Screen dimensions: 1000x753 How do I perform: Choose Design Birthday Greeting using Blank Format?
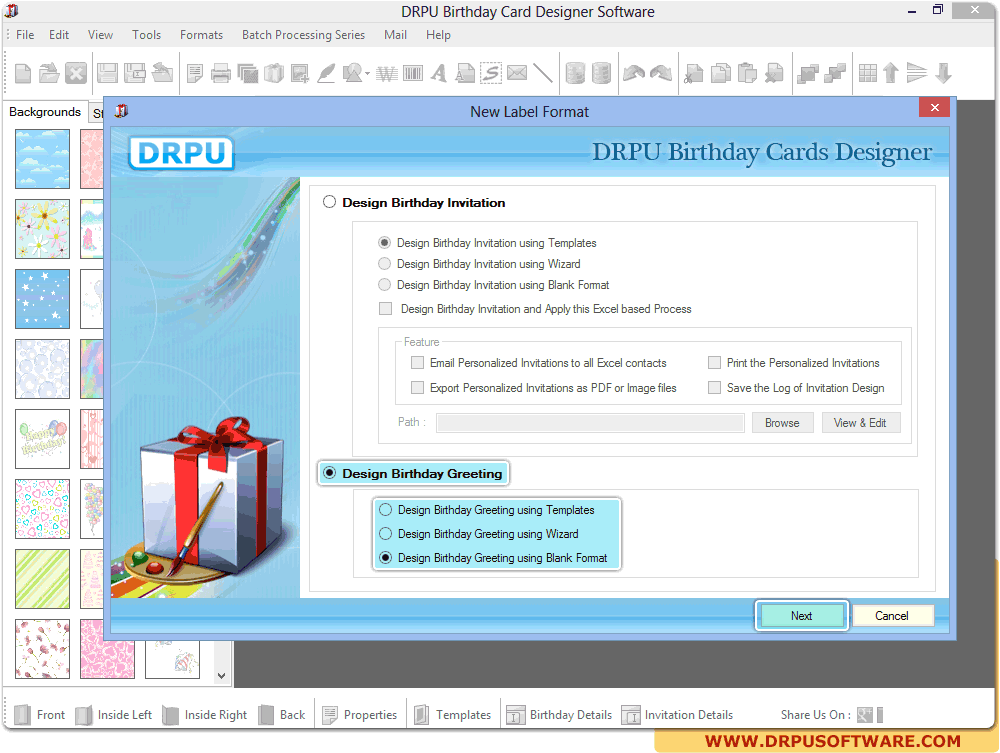[385, 558]
